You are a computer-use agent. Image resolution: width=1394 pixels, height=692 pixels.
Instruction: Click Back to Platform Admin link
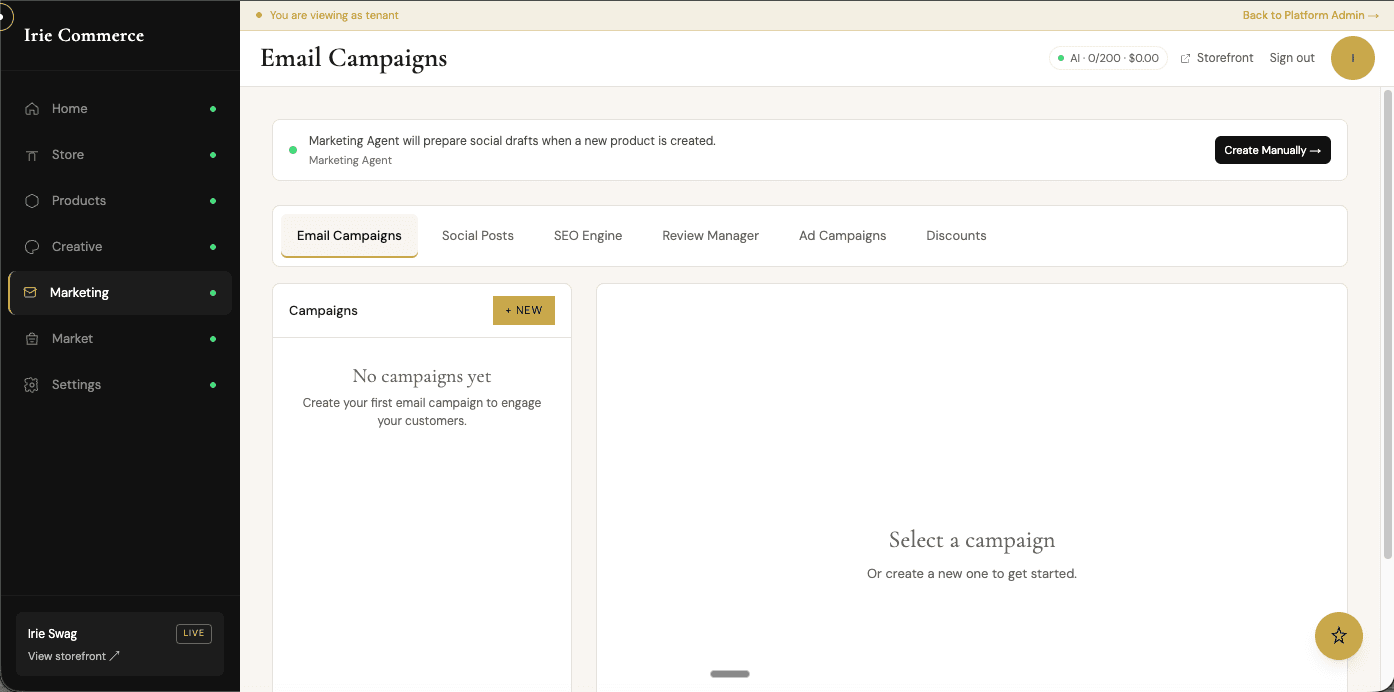tap(1311, 15)
